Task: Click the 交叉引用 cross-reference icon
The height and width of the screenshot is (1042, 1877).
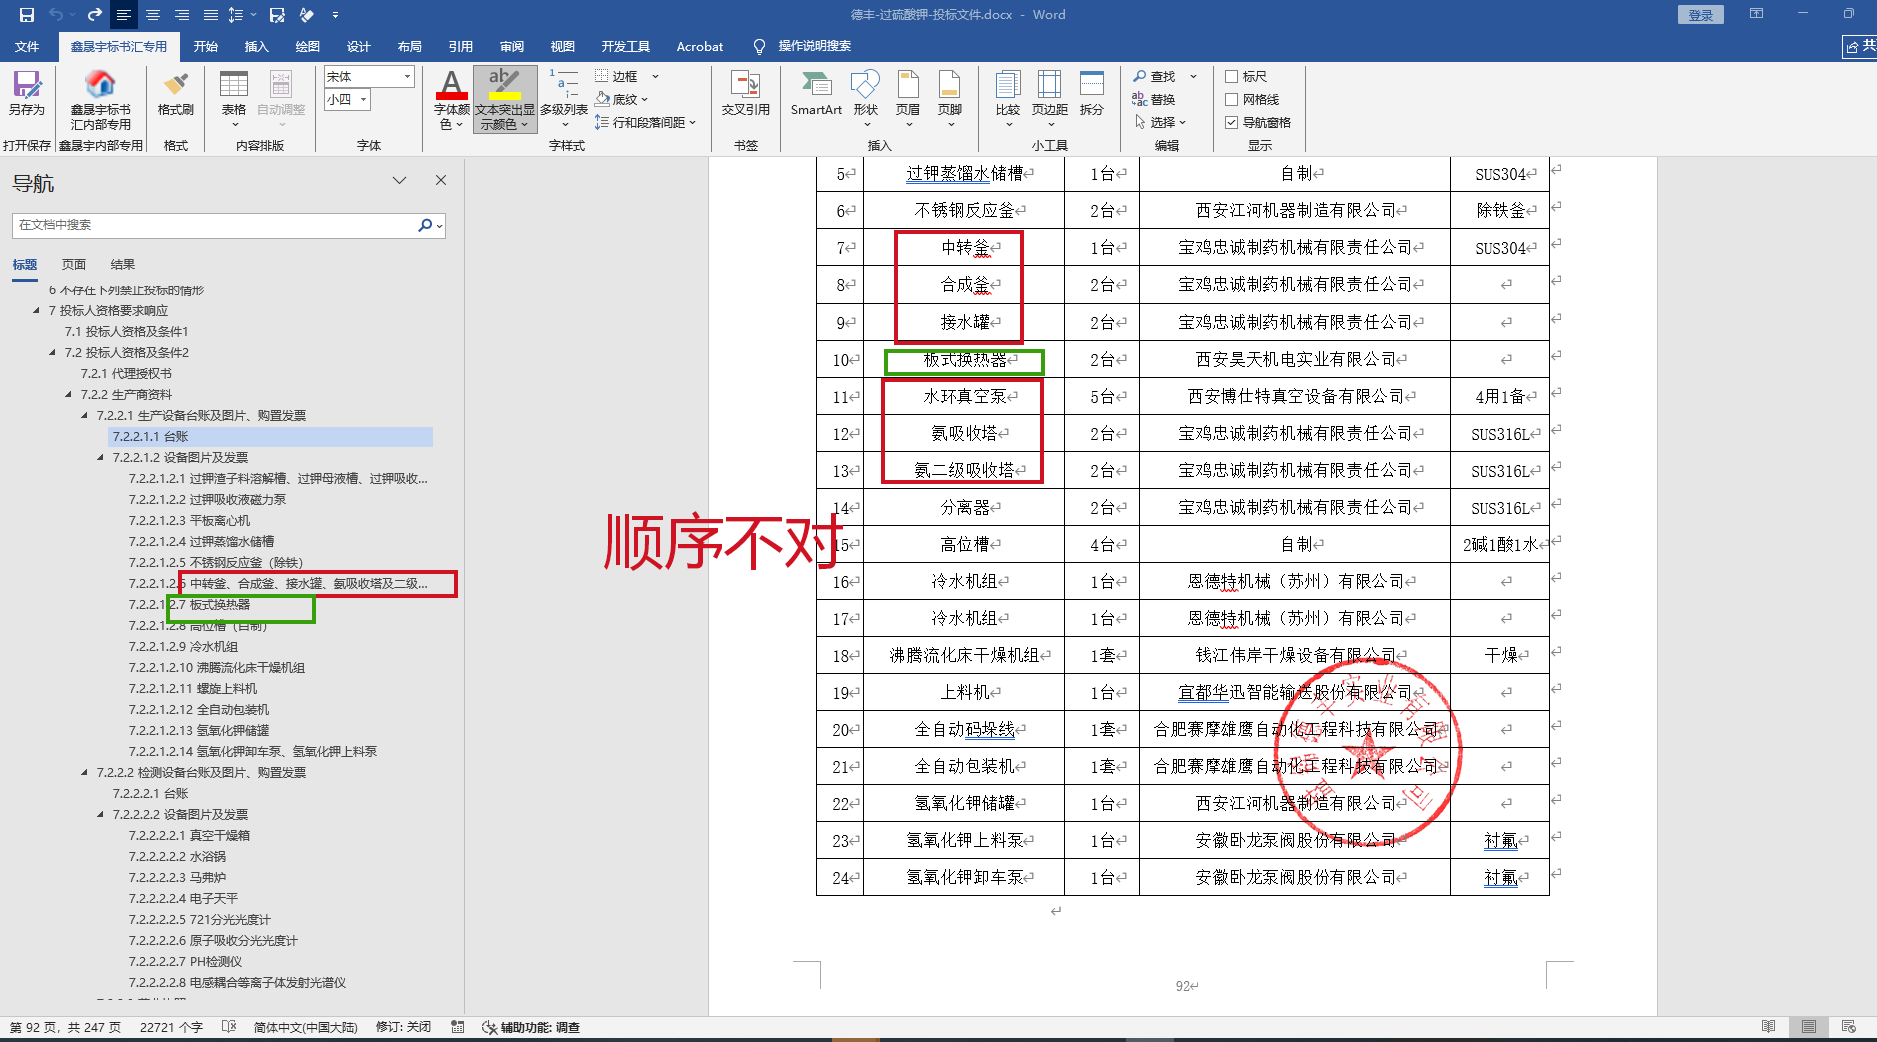Action: (746, 93)
